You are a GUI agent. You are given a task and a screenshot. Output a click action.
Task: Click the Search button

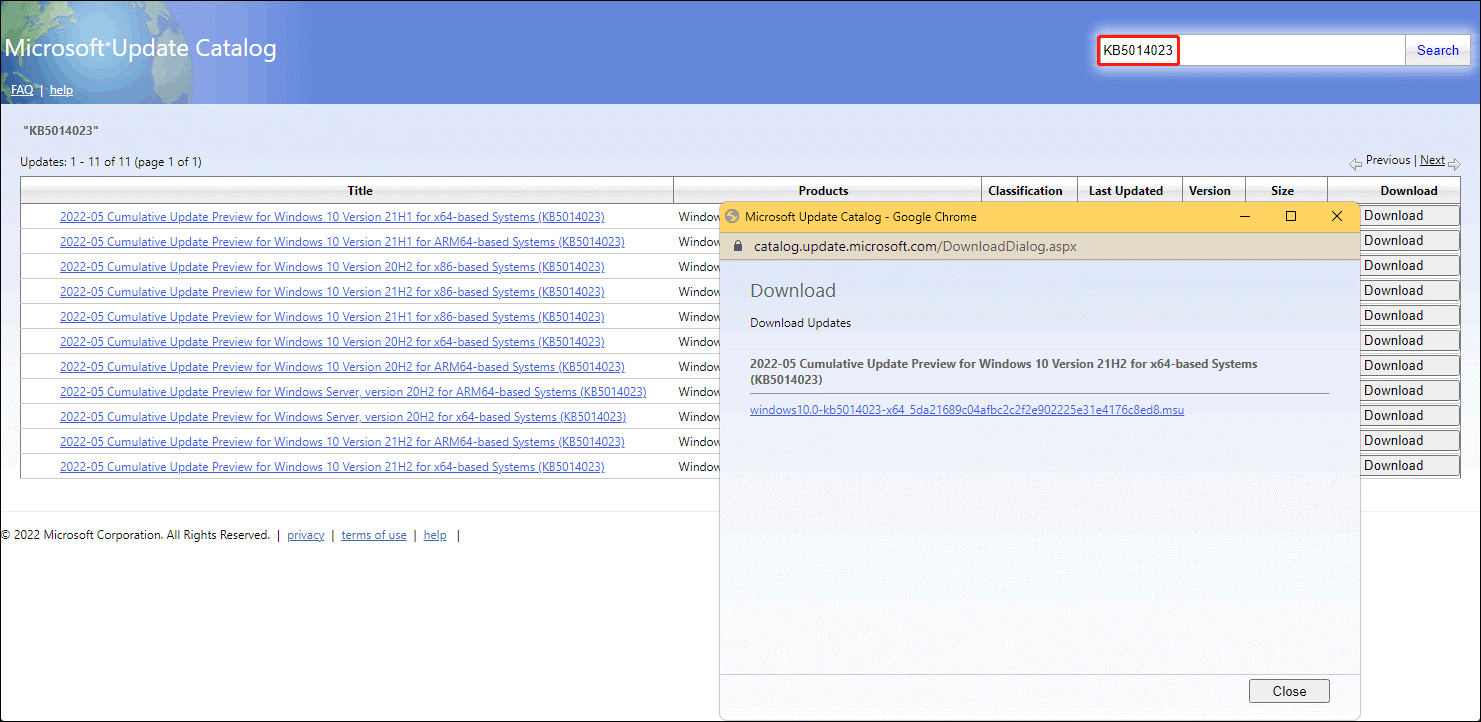(x=1438, y=50)
